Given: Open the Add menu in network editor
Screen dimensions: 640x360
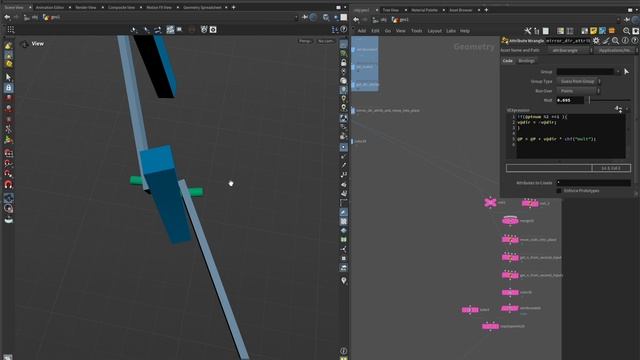Looking at the screenshot, I should pos(362,31).
